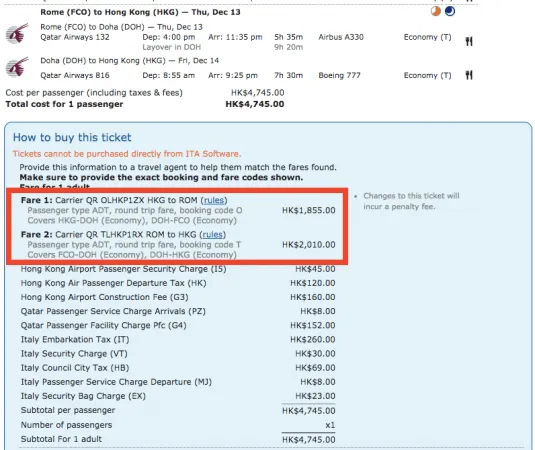The image size is (535, 450).
Task: Click the blue moon red-eye icon
Action: [x=450, y=12]
